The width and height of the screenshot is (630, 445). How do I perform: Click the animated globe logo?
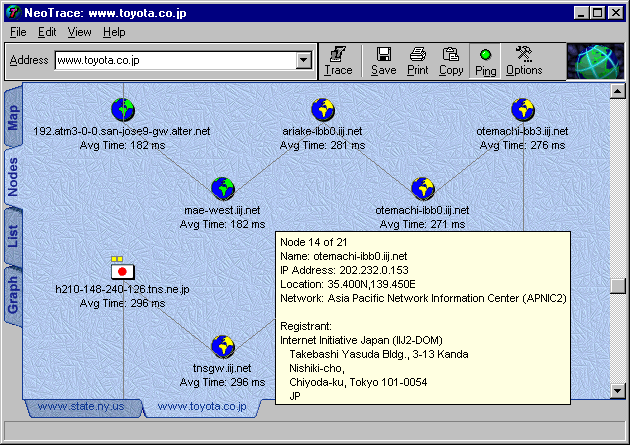click(595, 61)
